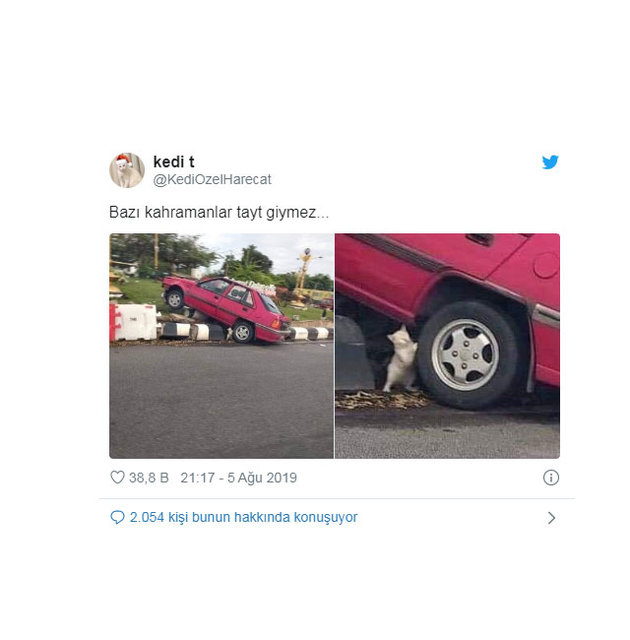The height and width of the screenshot is (640, 630).
Task: Open the right close-up photo of the wheel
Action: (447, 346)
